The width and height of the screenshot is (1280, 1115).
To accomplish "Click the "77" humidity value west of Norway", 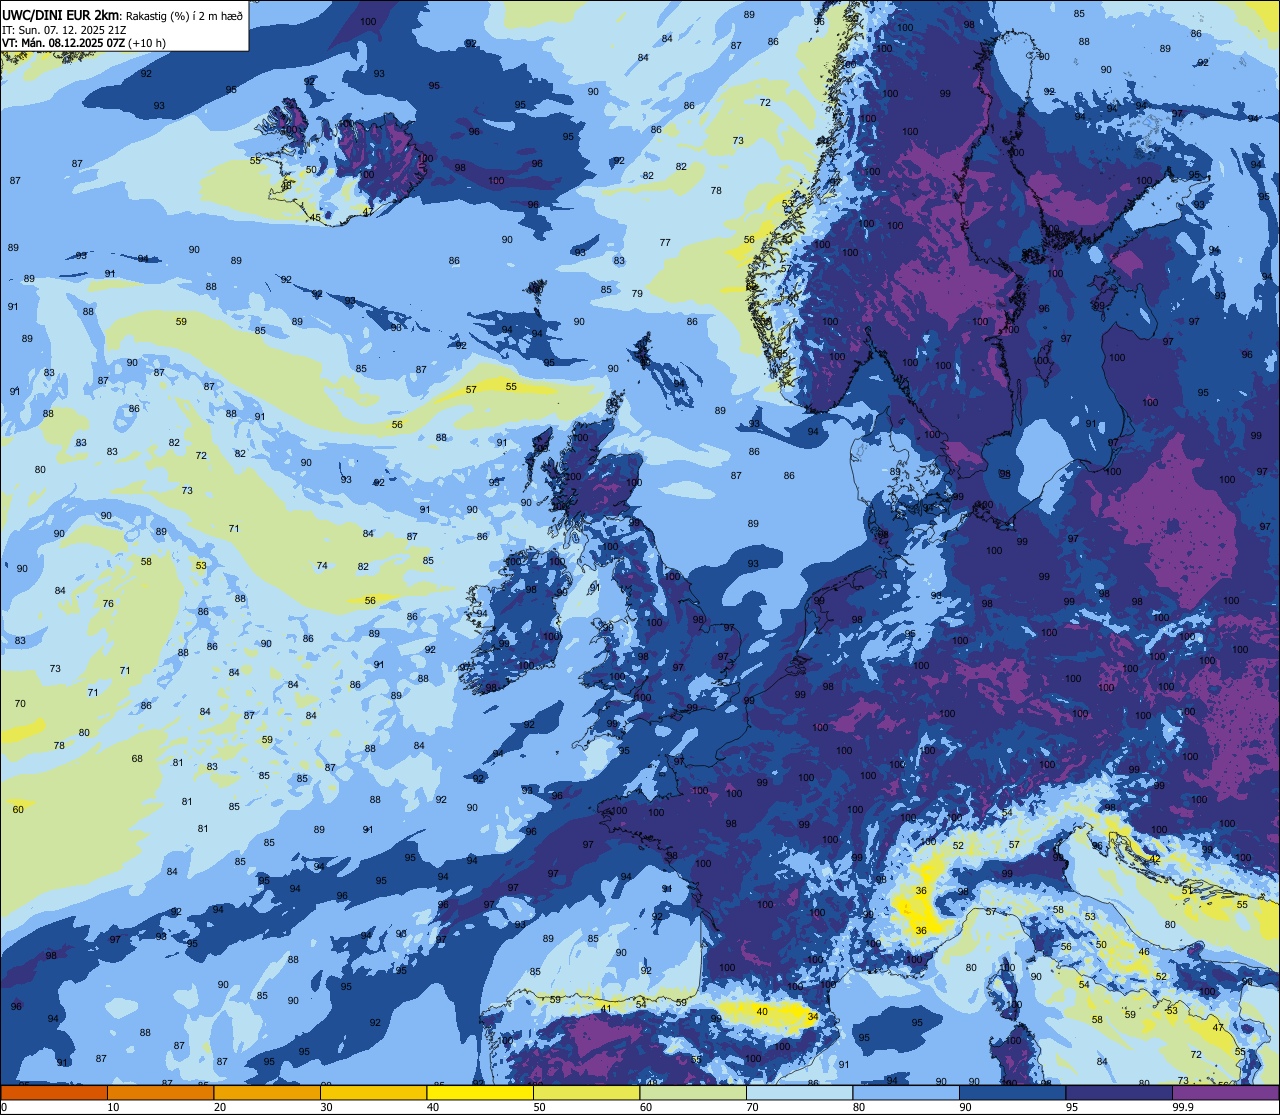I will 665,243.
